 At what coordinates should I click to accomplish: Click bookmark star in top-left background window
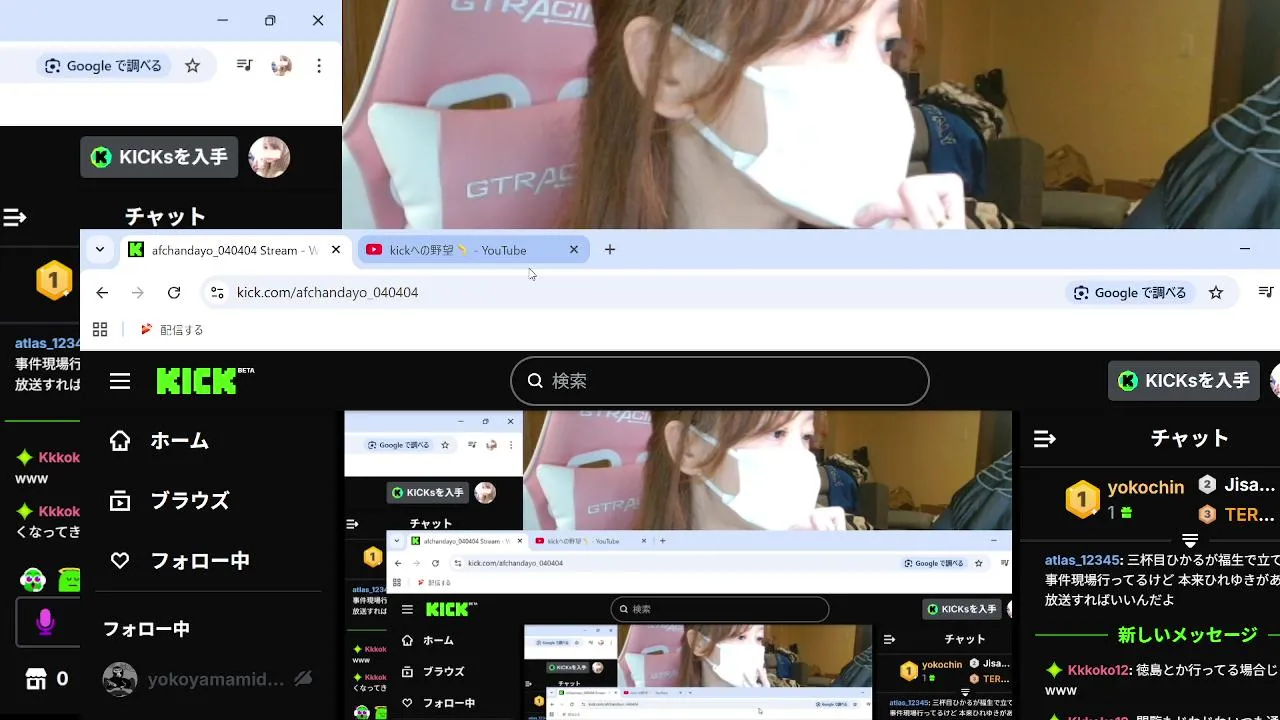[x=193, y=65]
